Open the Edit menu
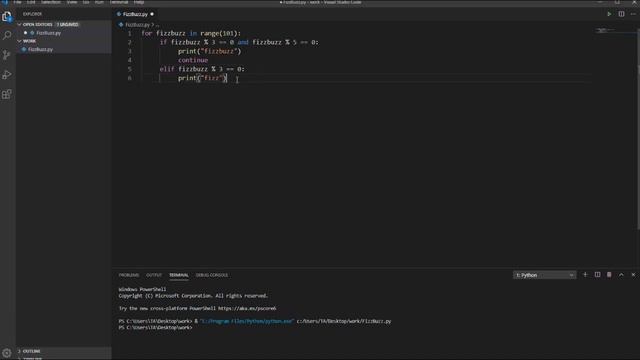This screenshot has height=360, width=640. (31, 2)
